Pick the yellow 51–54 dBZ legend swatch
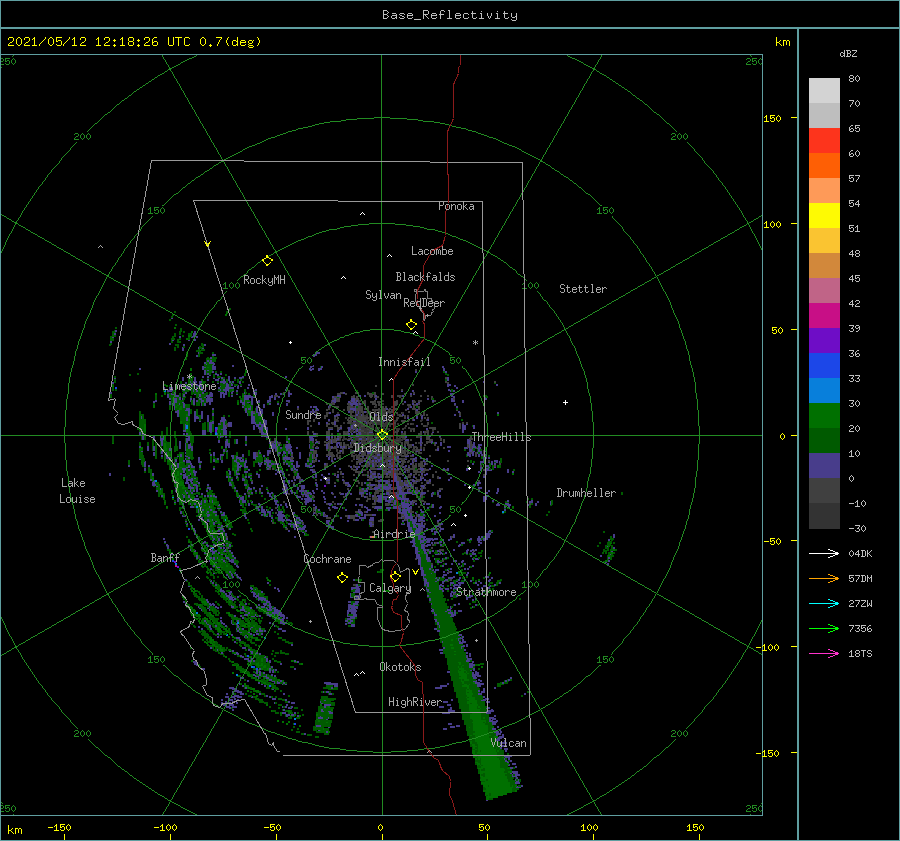The height and width of the screenshot is (841, 900). pyautogui.click(x=824, y=216)
